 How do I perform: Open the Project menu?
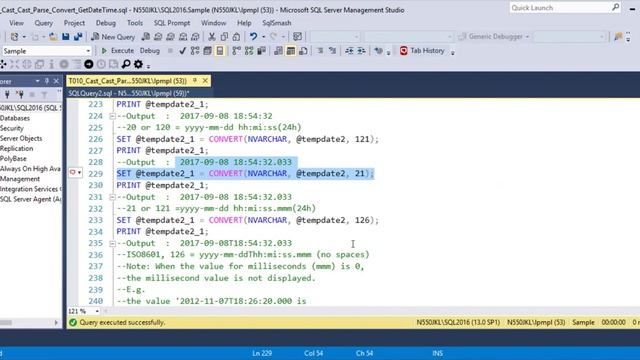point(74,23)
